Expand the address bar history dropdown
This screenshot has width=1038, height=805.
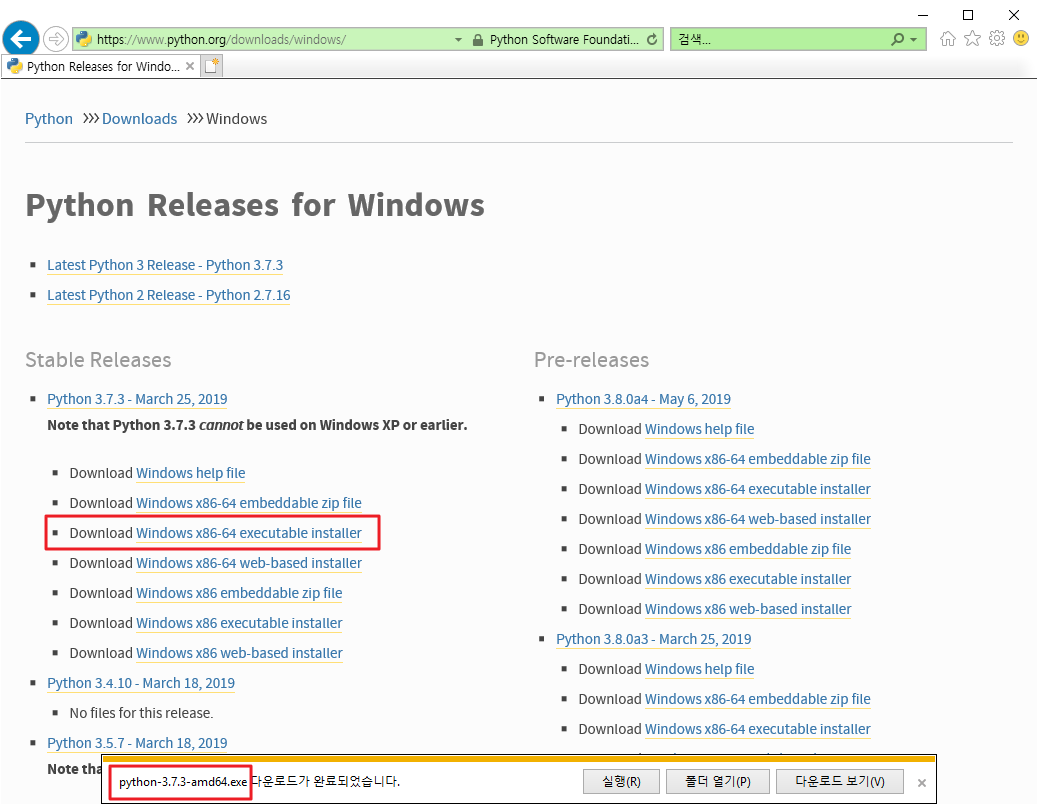point(458,40)
